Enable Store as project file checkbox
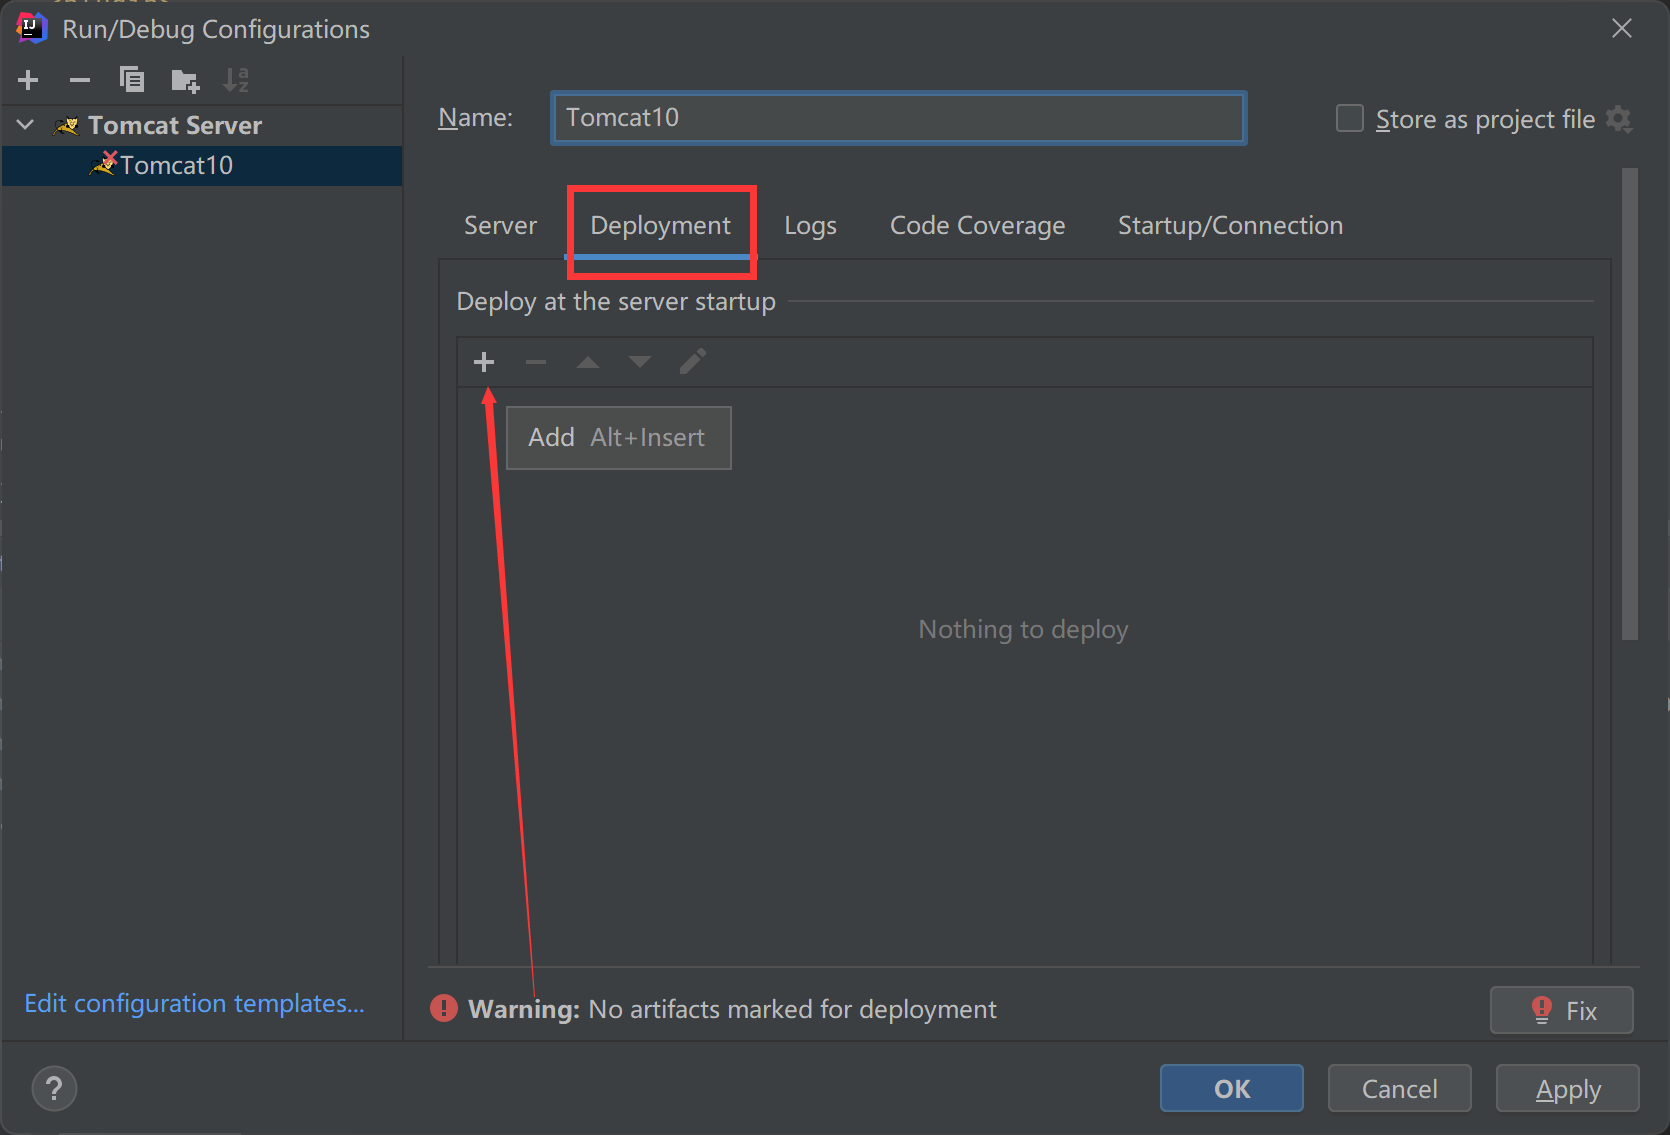 [1350, 119]
